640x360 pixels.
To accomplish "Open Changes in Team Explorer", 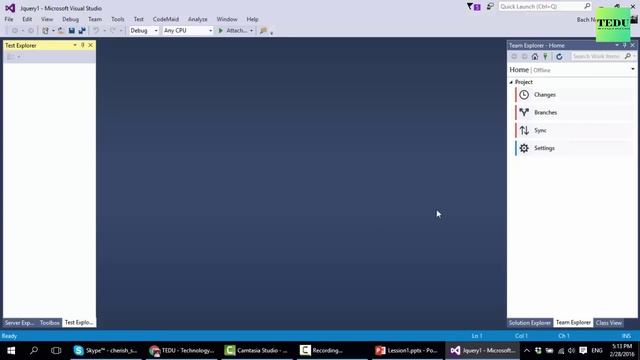I will point(574,95).
